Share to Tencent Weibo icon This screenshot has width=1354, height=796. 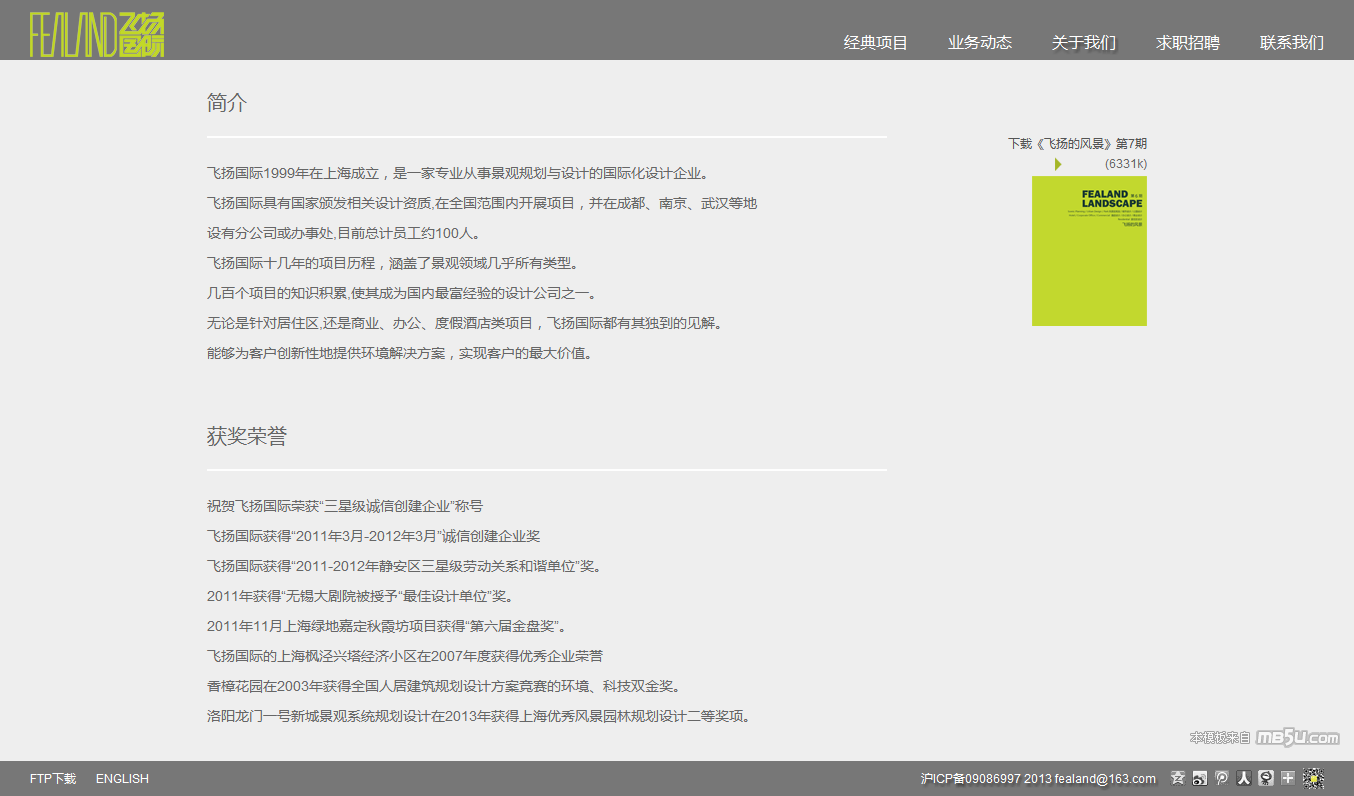pos(1222,778)
